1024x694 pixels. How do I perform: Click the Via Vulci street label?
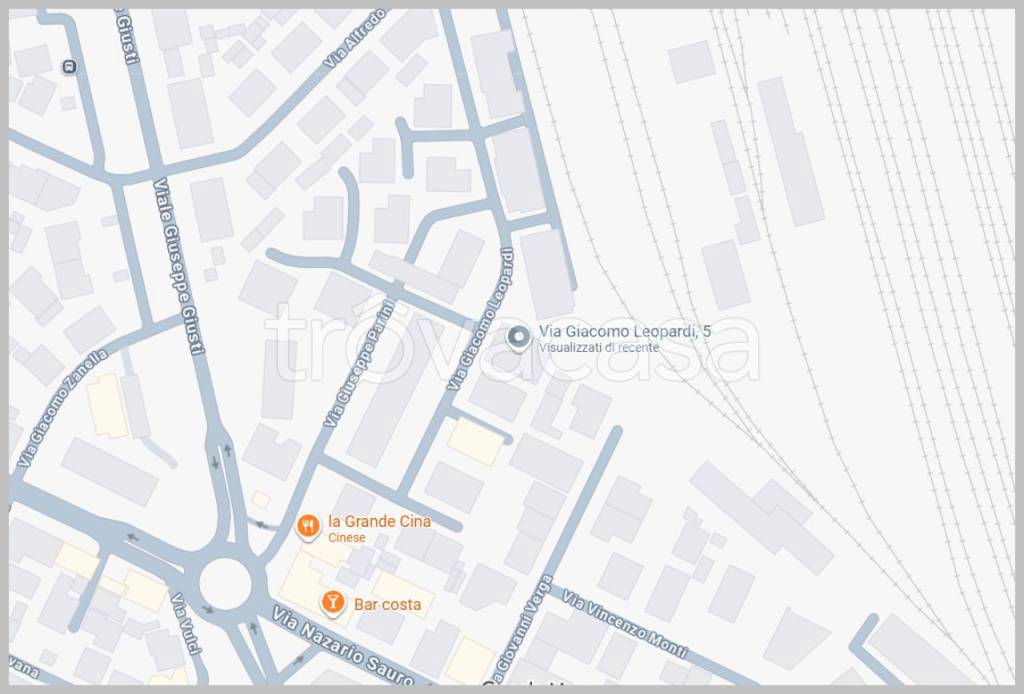187,627
